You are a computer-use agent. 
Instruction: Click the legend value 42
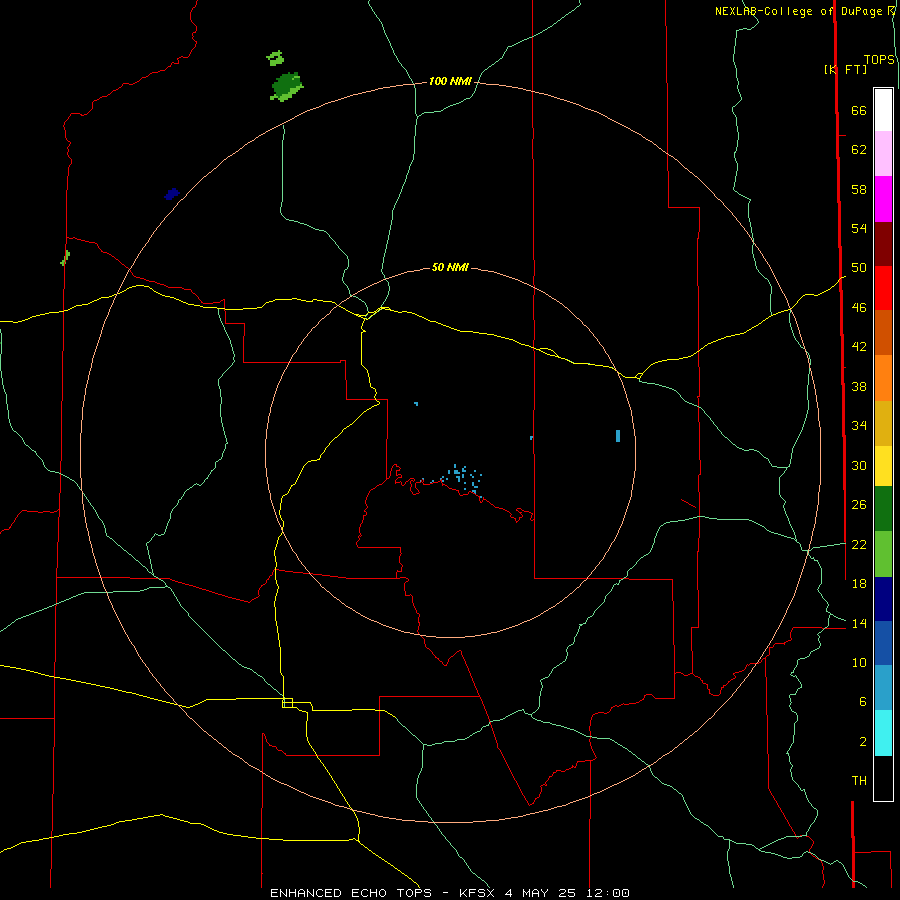(x=859, y=347)
